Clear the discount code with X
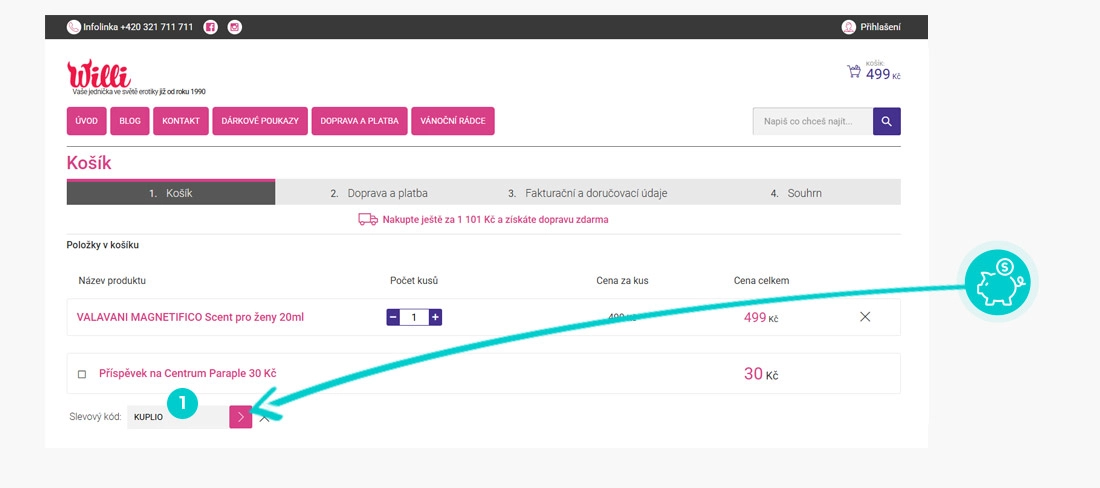The height and width of the screenshot is (488, 1100). (x=264, y=418)
